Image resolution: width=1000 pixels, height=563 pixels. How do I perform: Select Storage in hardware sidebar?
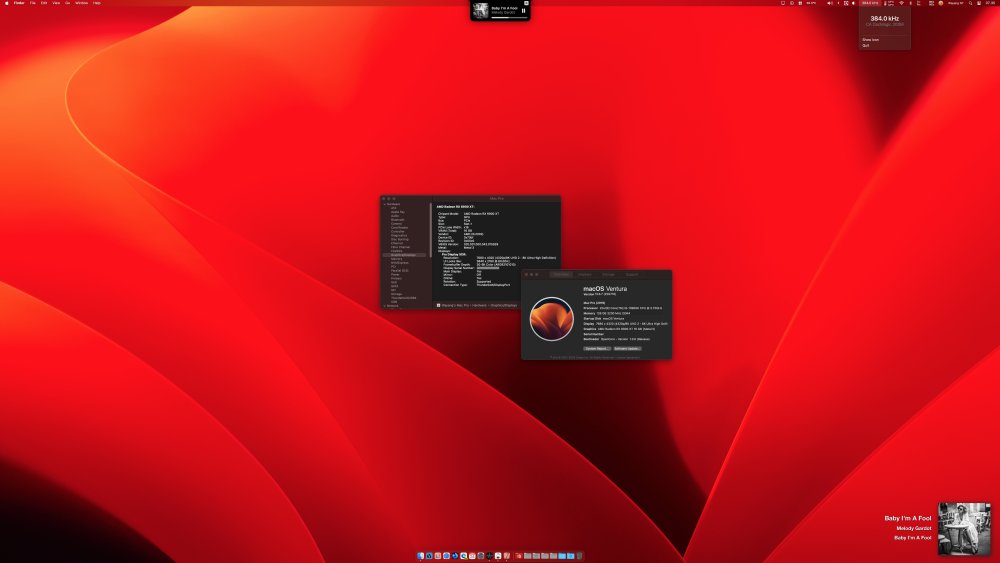pyautogui.click(x=397, y=294)
